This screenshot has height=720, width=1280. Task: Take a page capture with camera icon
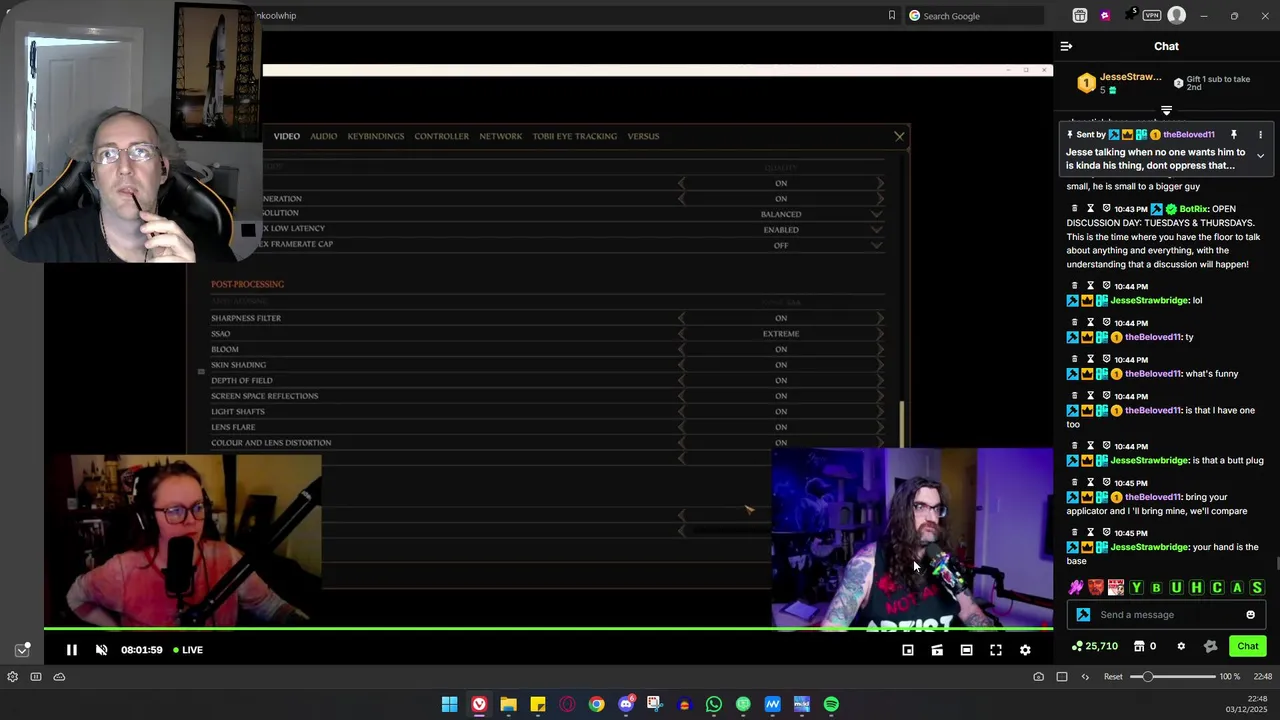click(1039, 677)
